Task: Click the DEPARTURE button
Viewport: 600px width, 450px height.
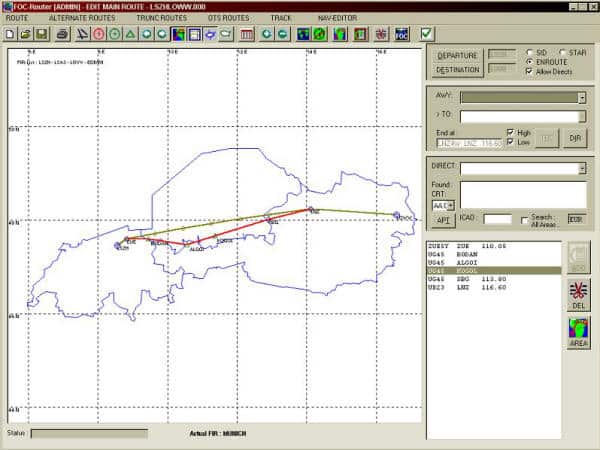Action: click(x=457, y=55)
